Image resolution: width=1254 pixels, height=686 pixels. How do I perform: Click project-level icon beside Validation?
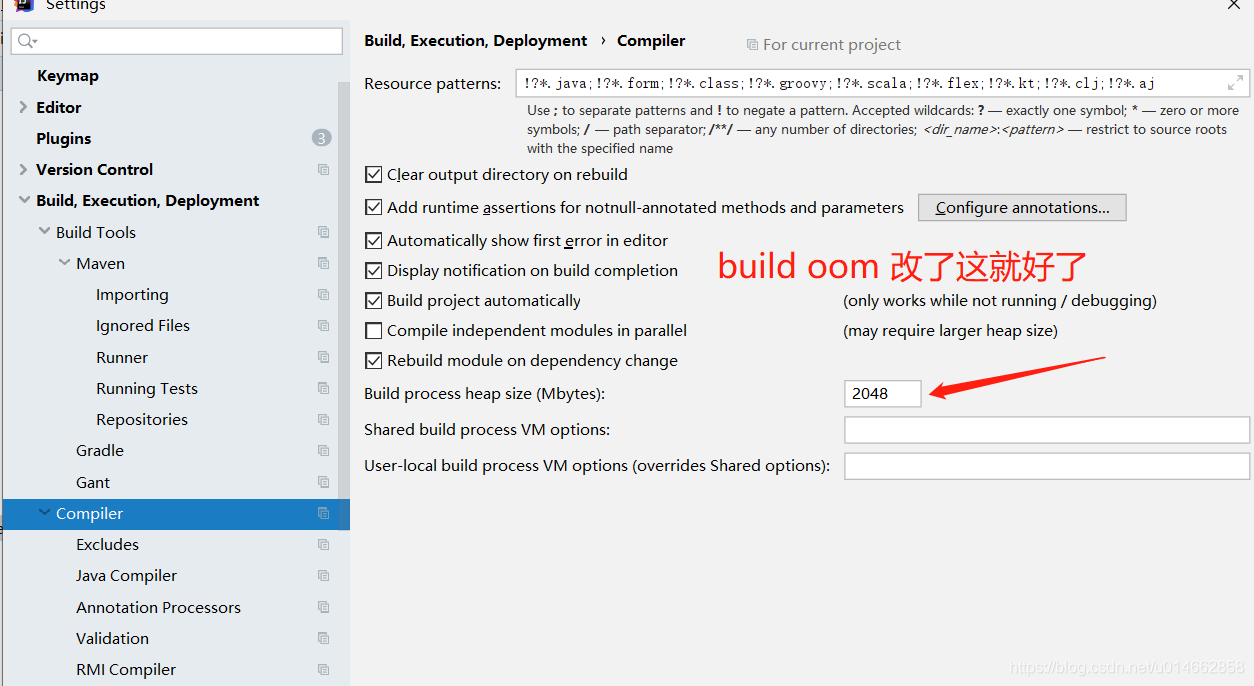[323, 638]
